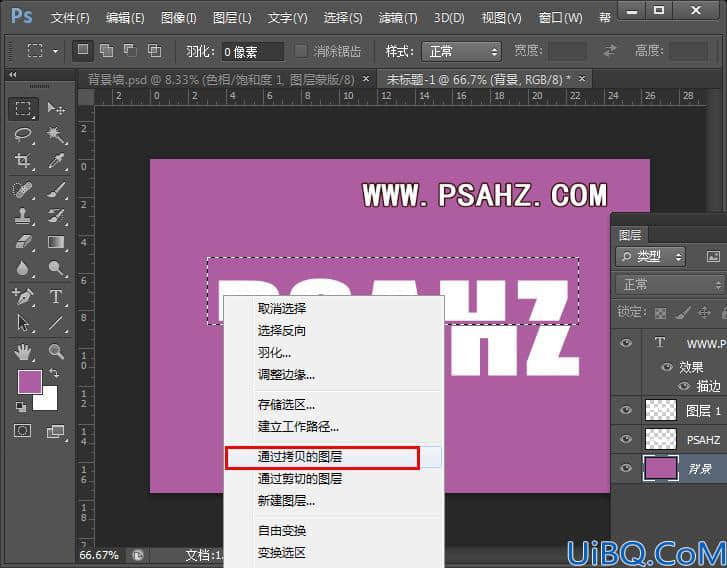The width and height of the screenshot is (727, 568).
Task: Hide the PSAHZ layer
Action: click(x=626, y=439)
